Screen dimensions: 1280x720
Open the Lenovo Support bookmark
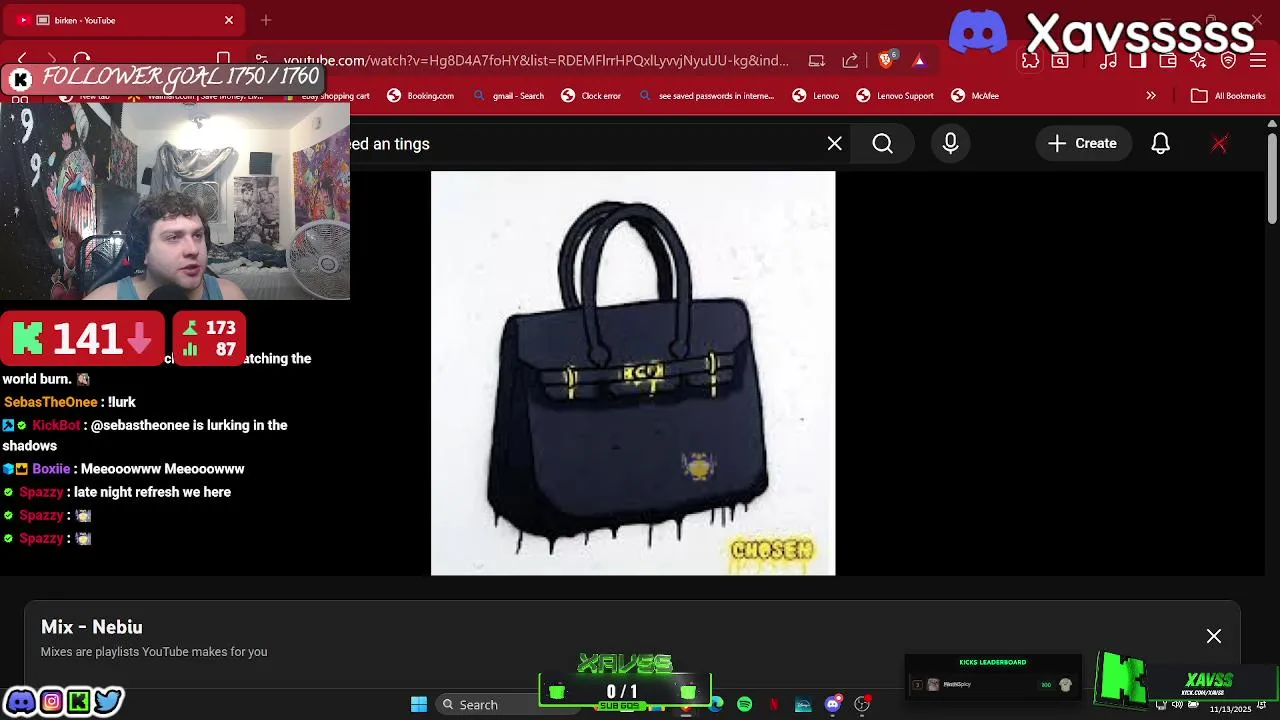tap(895, 96)
